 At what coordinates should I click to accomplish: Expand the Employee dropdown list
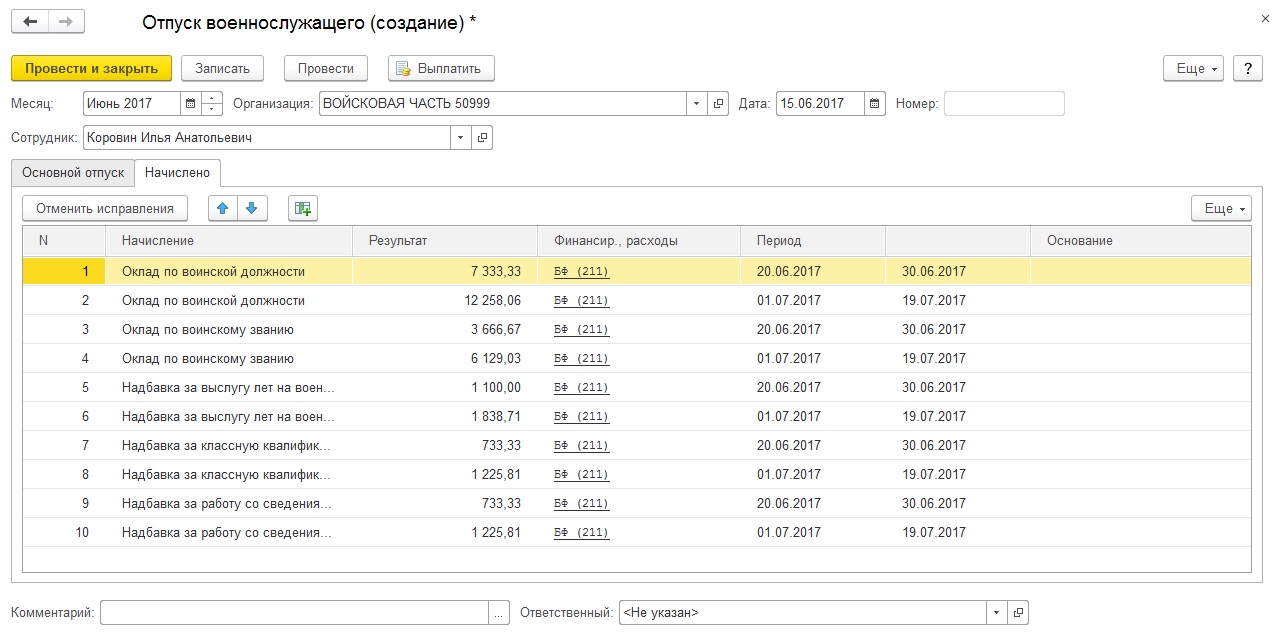pos(460,138)
